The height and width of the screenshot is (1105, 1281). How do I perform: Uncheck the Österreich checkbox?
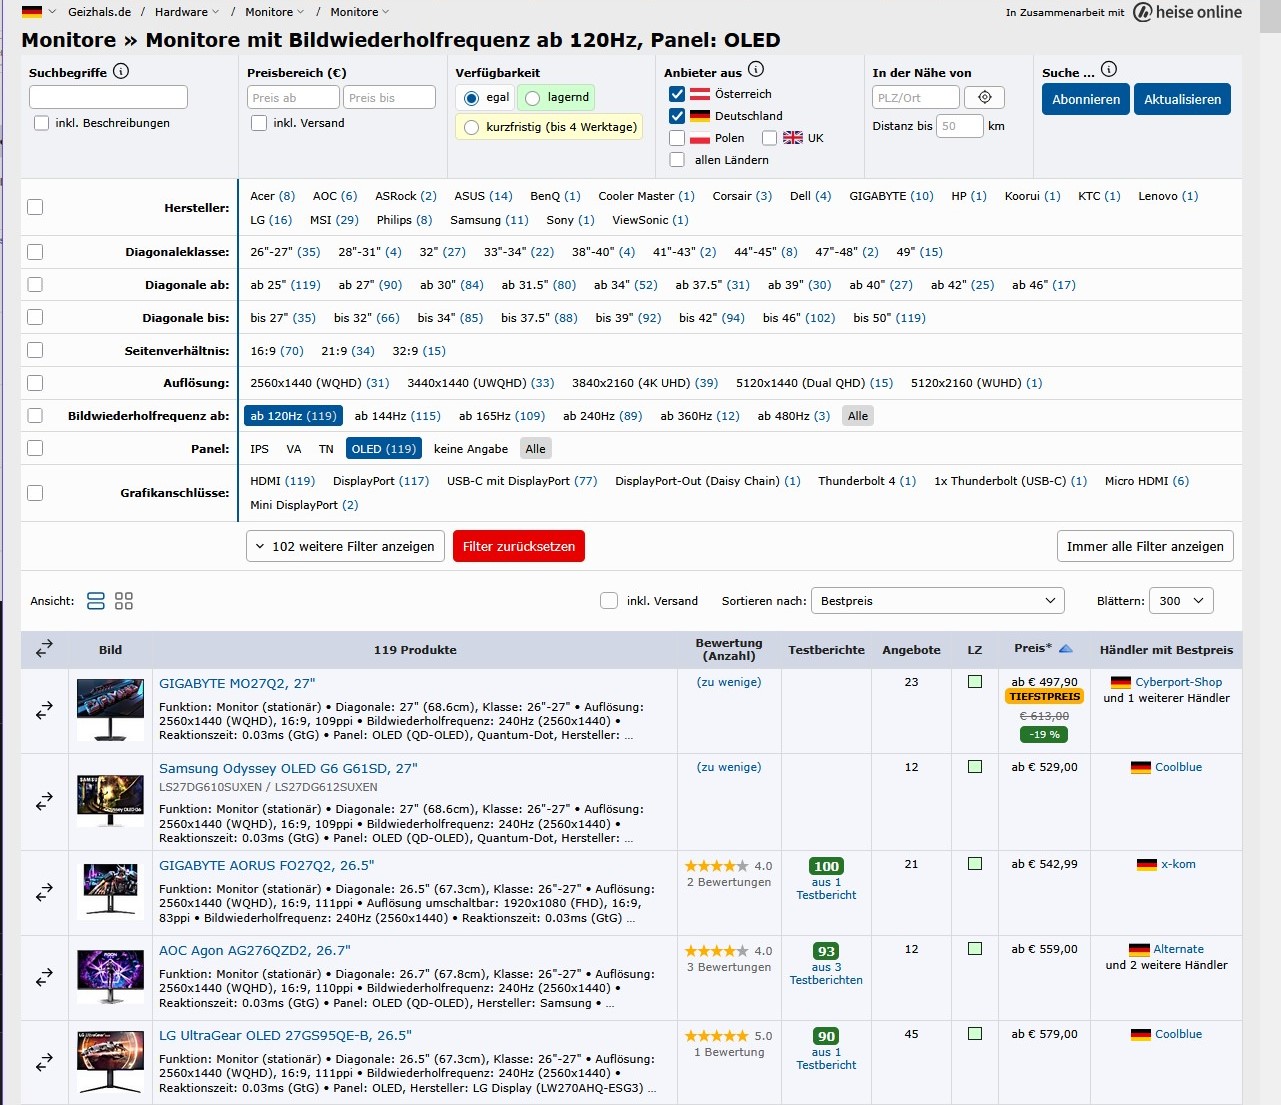point(677,94)
